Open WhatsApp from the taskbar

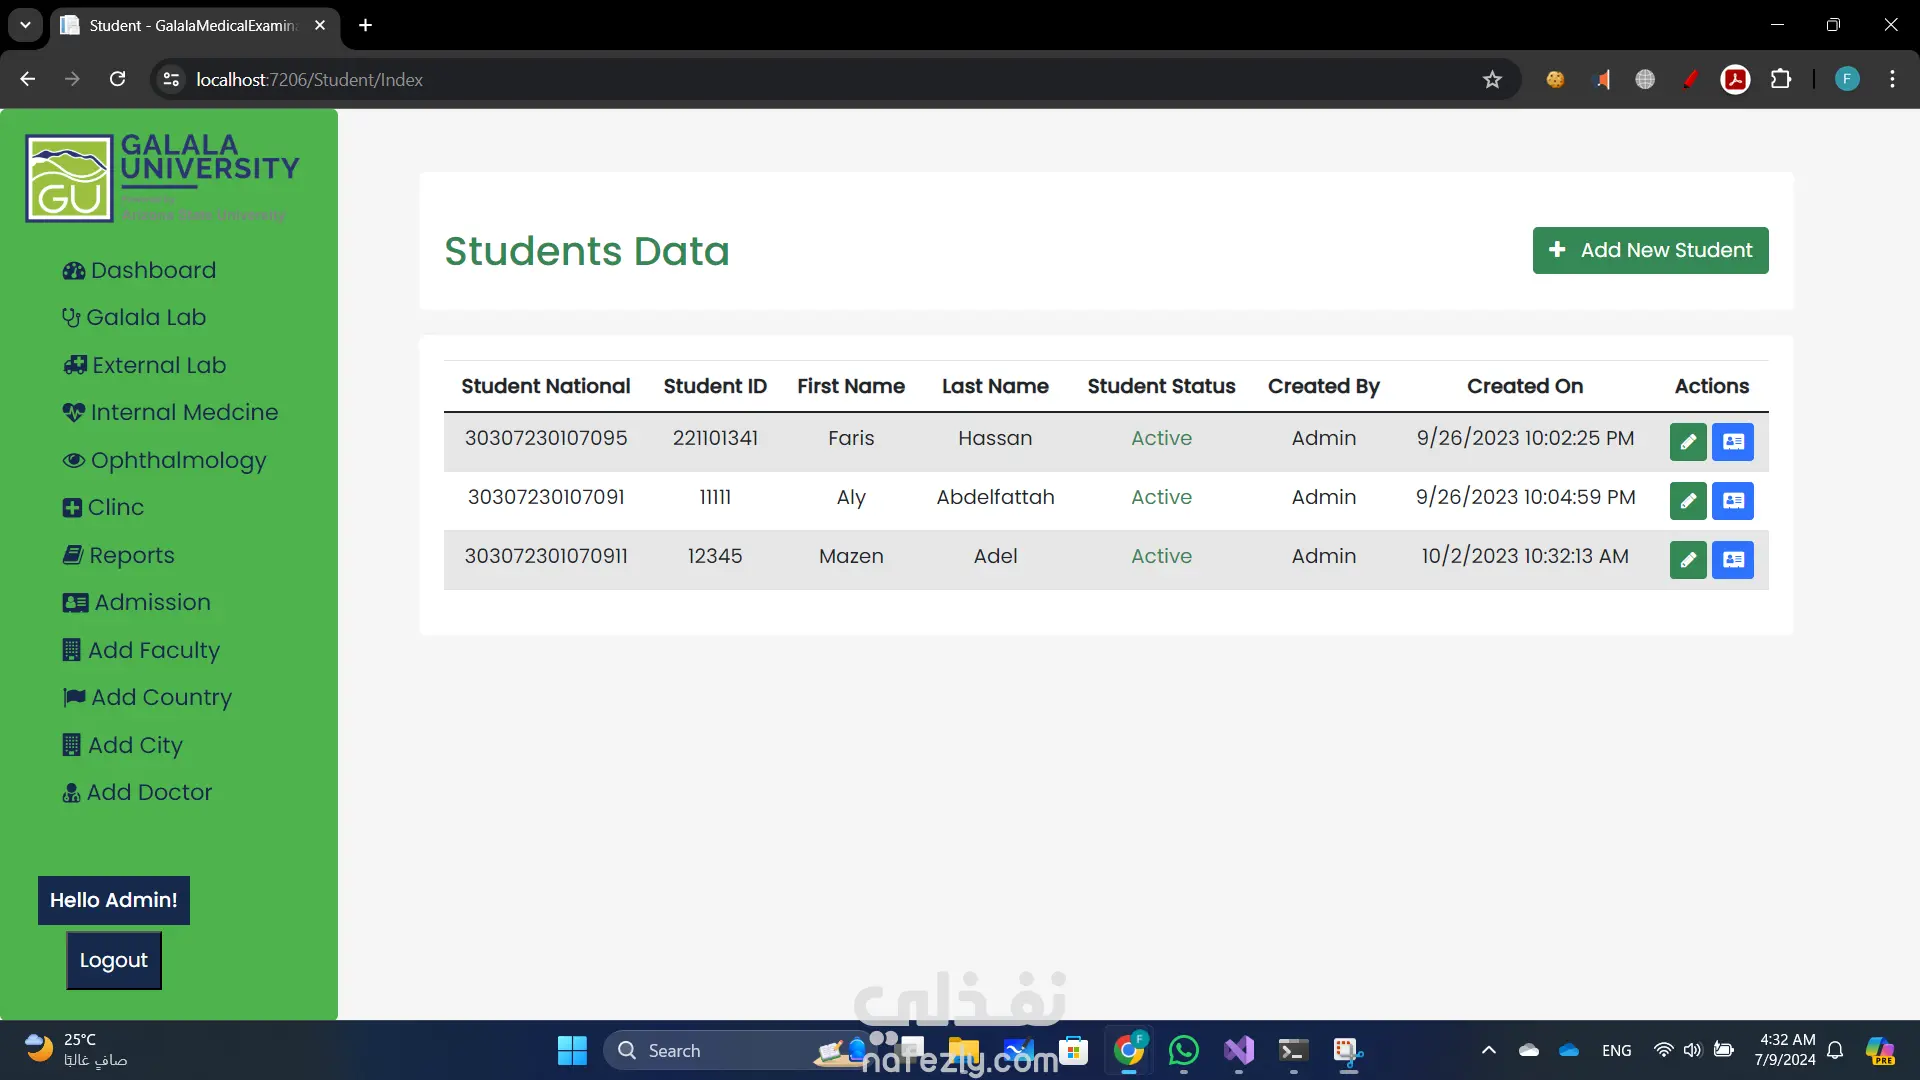coord(1183,1051)
